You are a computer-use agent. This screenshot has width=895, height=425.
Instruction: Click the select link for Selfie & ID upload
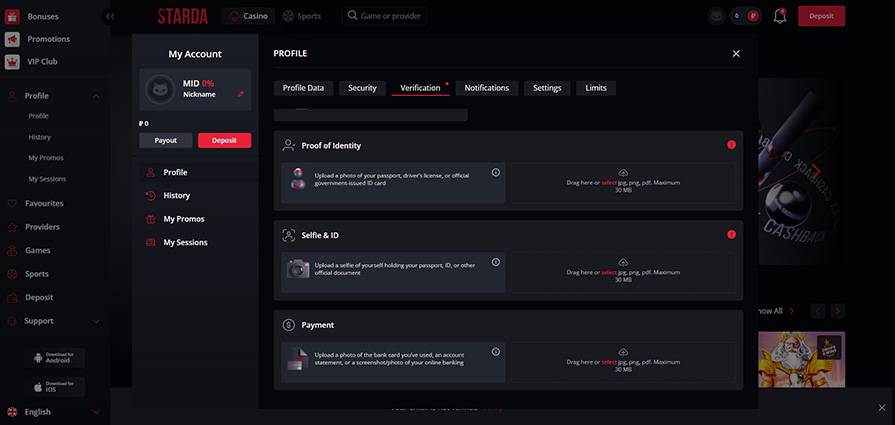(609, 273)
